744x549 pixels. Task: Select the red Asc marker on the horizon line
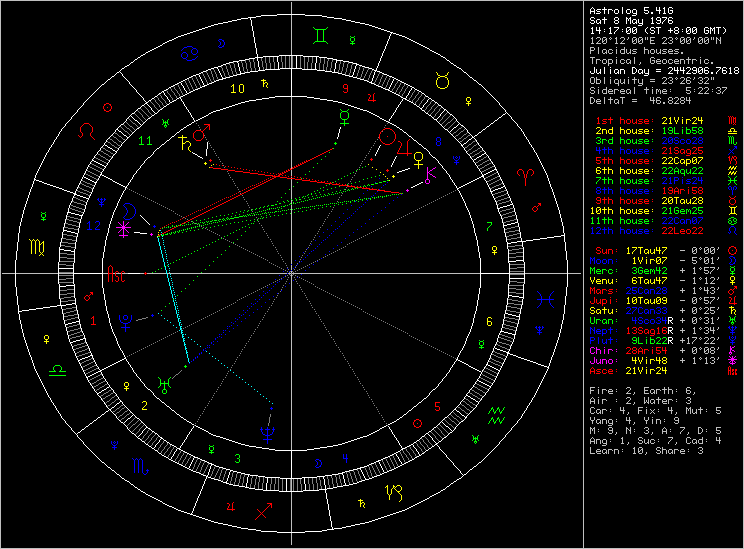(116, 274)
